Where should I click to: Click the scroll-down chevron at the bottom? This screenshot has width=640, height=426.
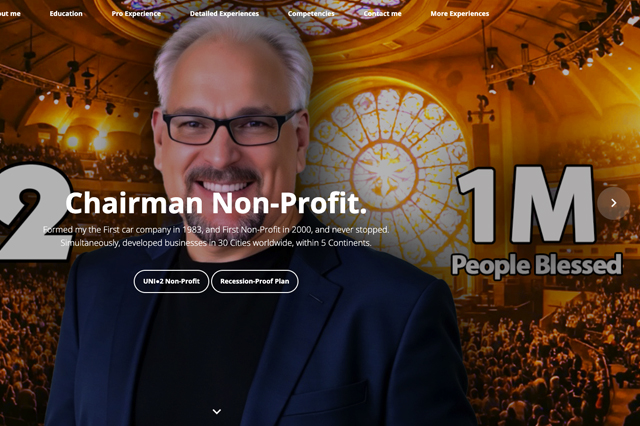click(217, 411)
